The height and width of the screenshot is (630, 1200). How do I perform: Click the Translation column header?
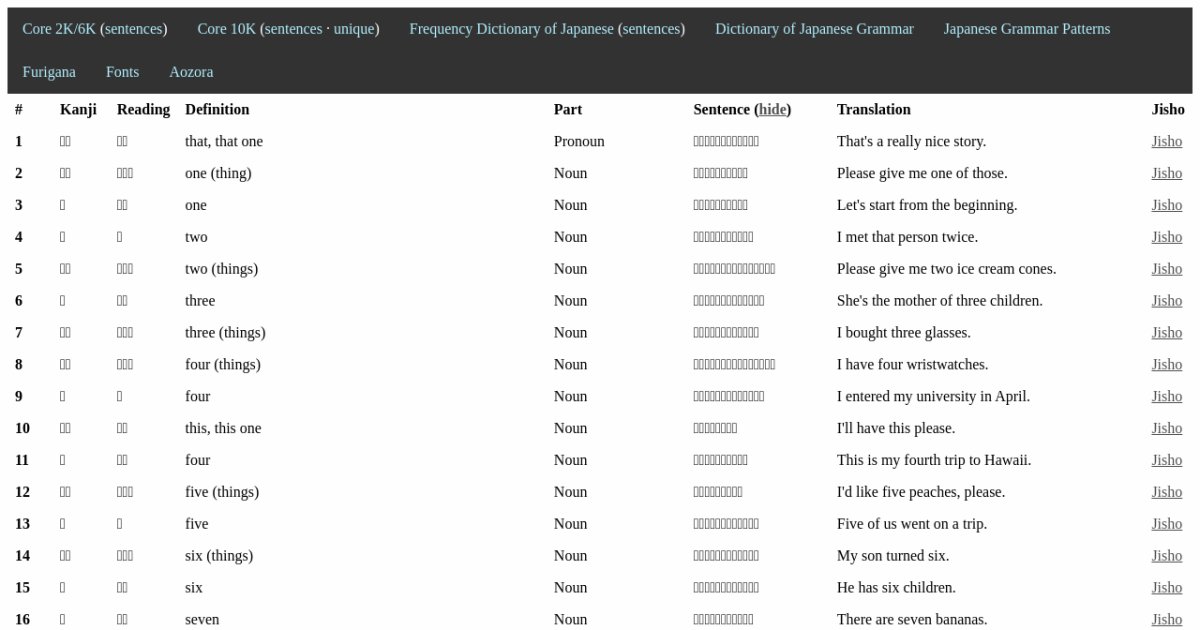coord(873,109)
